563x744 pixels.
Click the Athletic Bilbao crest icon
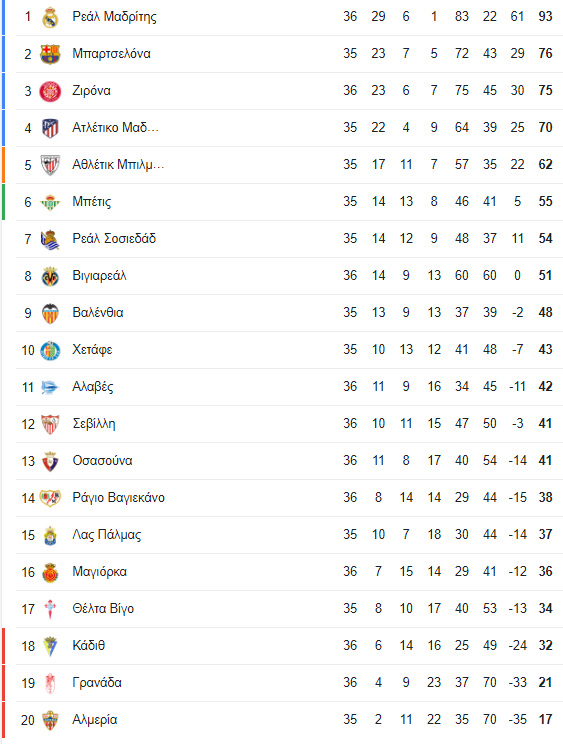click(50, 165)
